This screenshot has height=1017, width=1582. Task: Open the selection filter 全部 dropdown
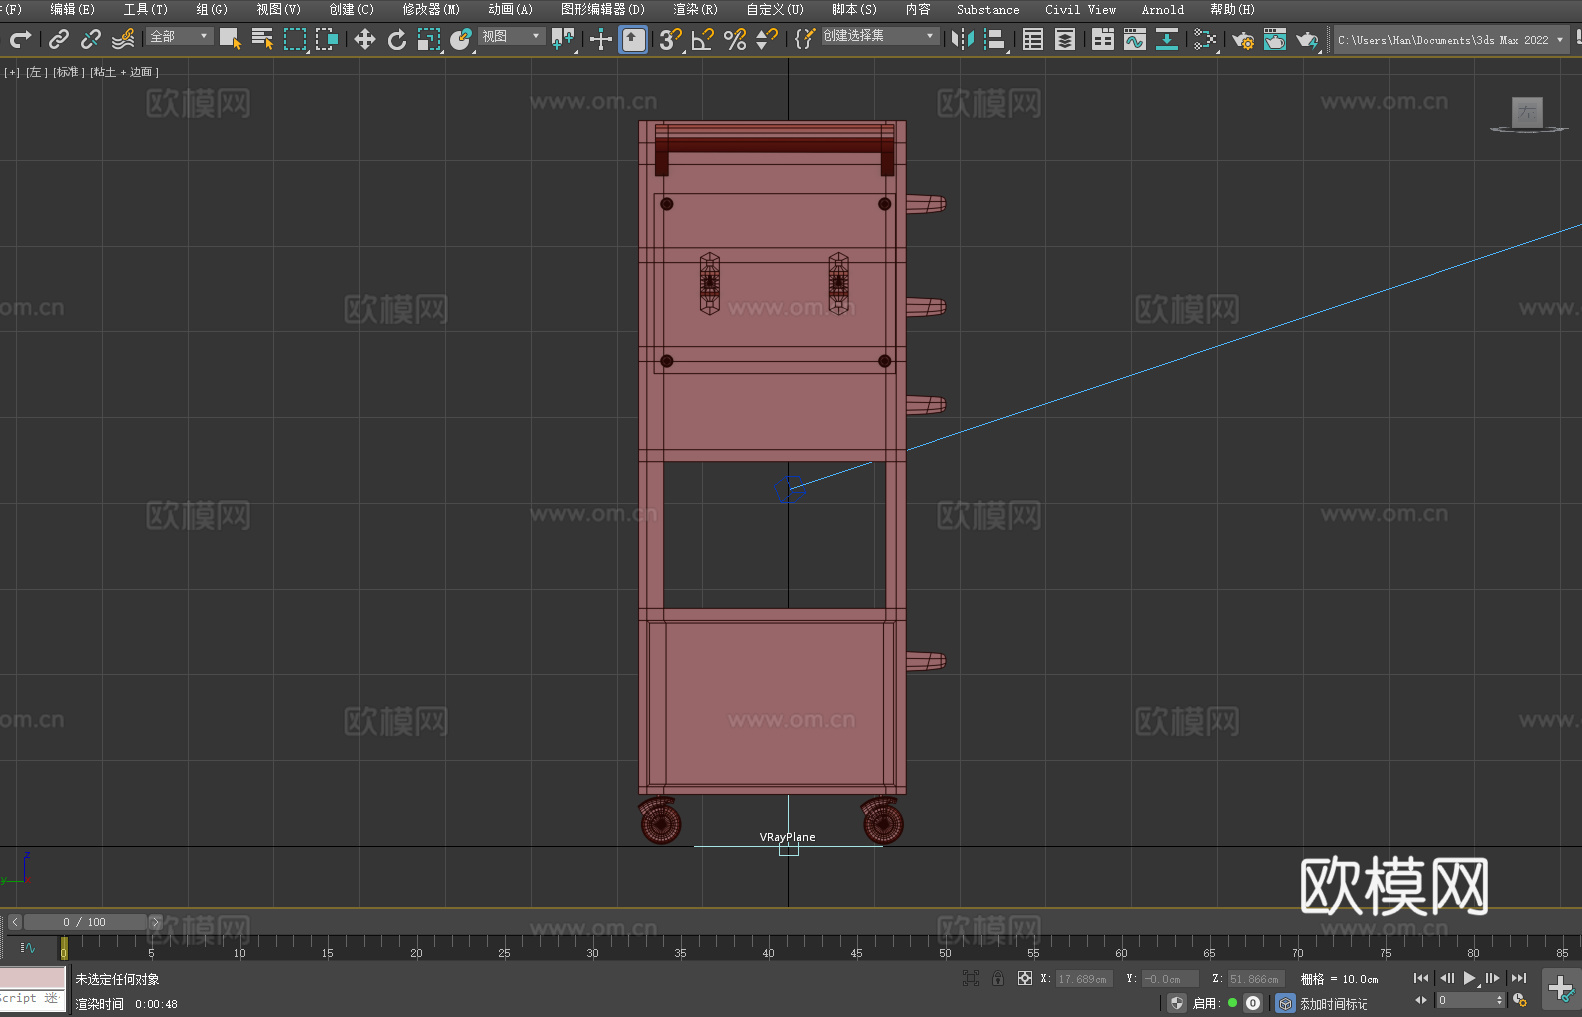click(179, 36)
